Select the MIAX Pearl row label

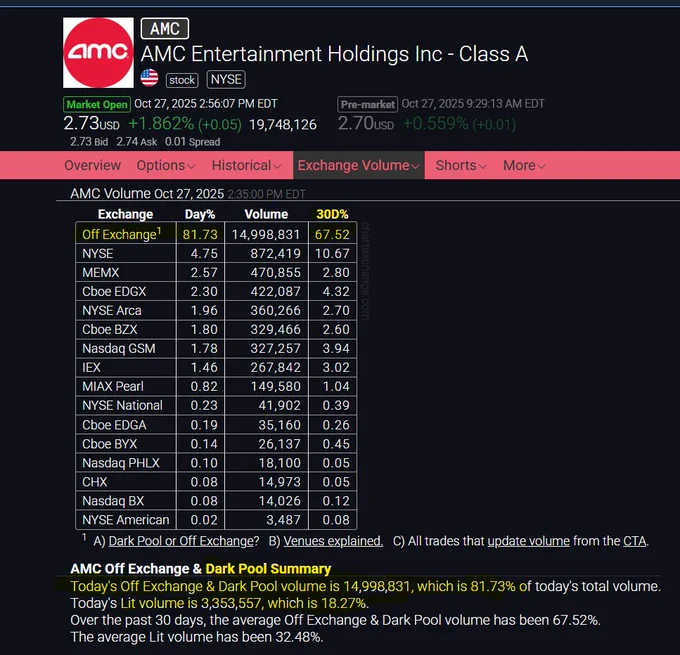pyautogui.click(x=113, y=386)
